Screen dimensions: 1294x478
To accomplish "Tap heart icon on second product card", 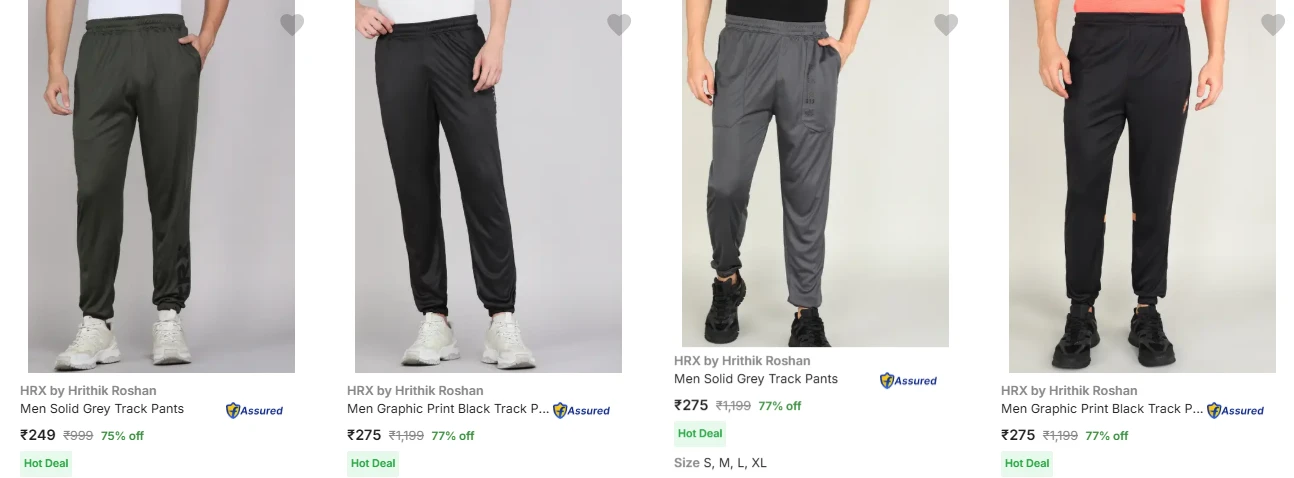I will click(x=619, y=25).
